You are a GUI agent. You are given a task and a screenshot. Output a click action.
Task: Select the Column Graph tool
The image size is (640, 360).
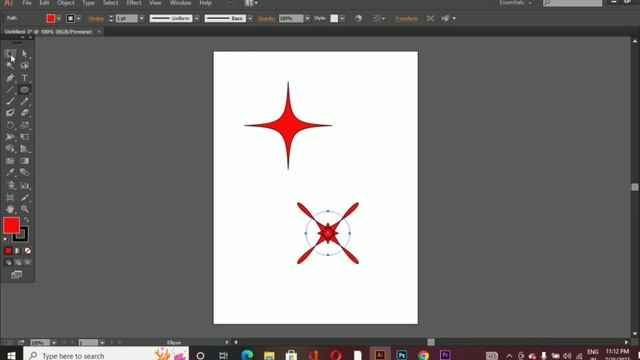click(x=24, y=186)
